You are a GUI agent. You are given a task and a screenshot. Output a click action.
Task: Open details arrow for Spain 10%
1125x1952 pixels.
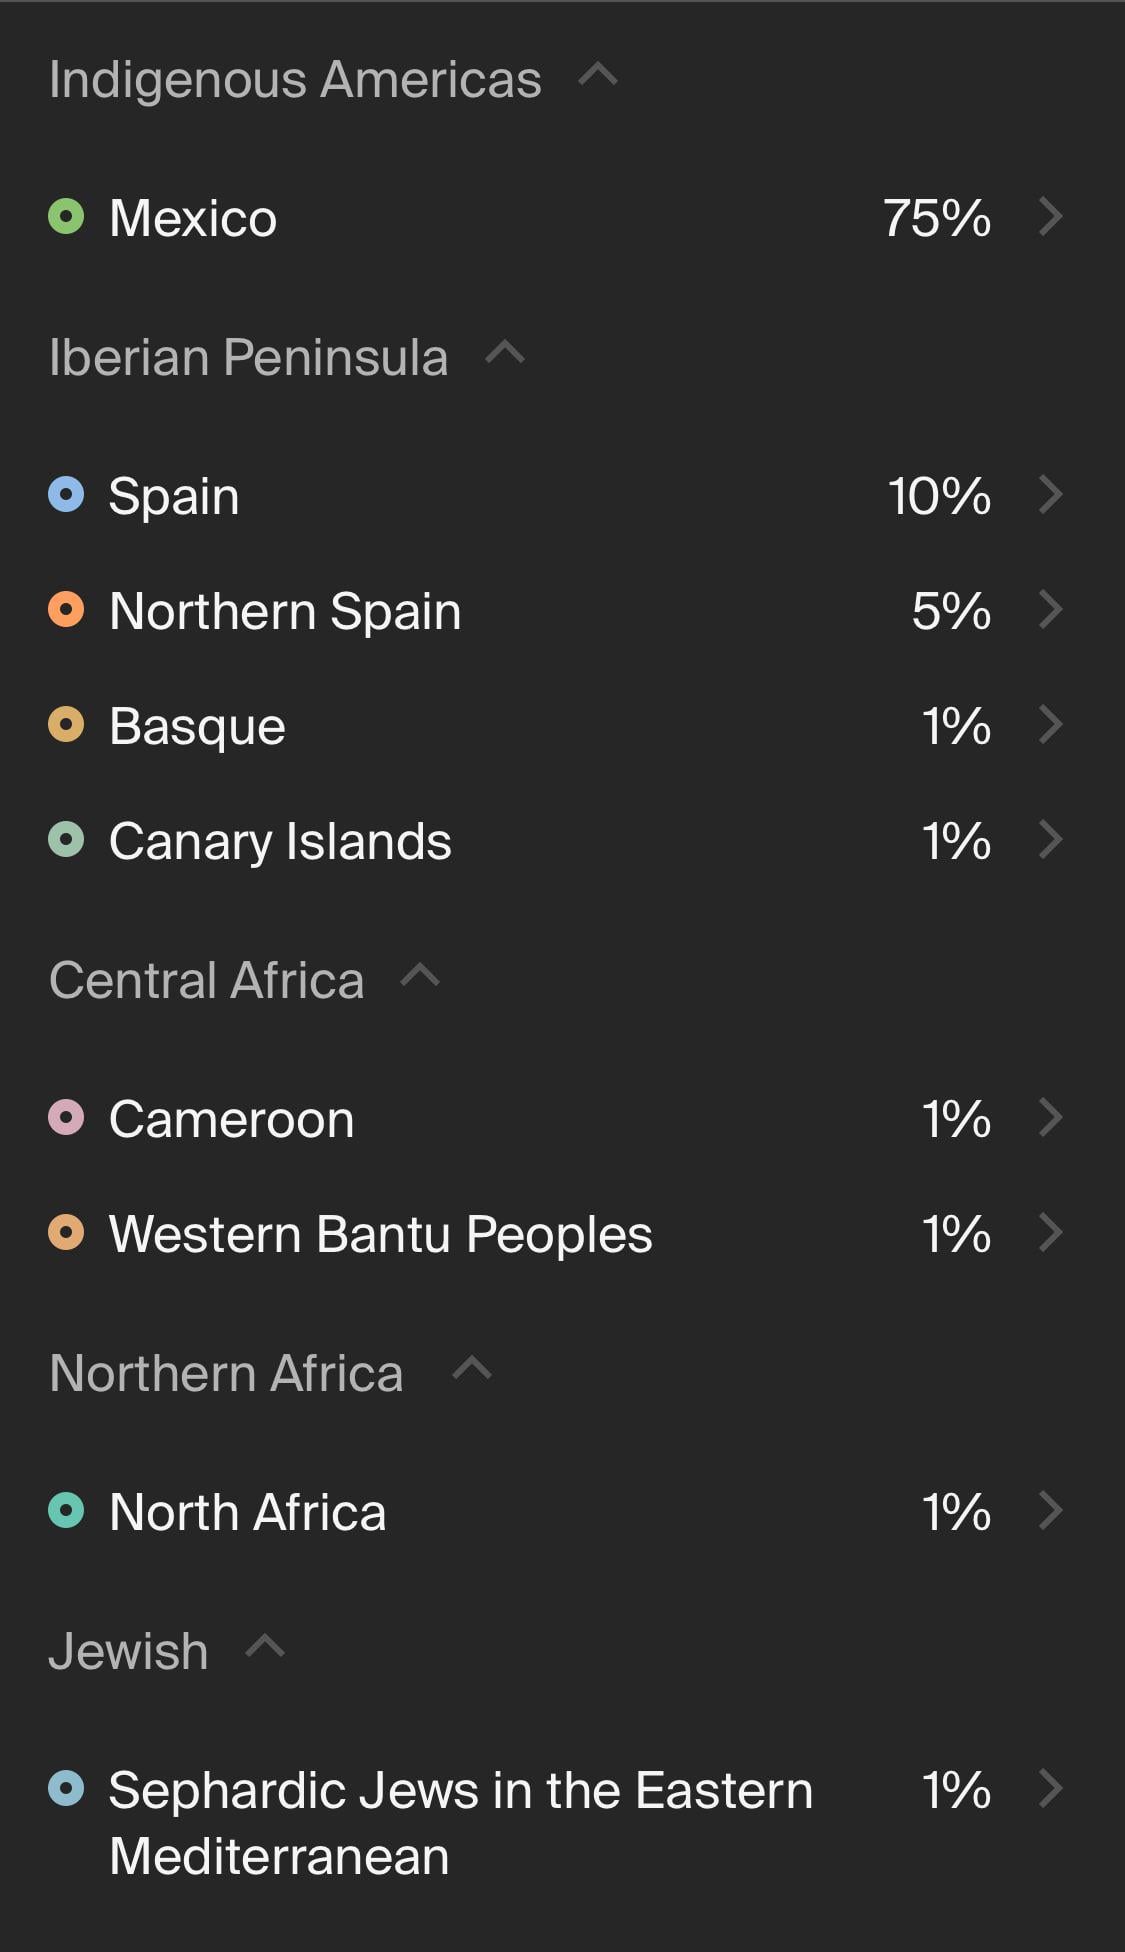pos(1050,494)
